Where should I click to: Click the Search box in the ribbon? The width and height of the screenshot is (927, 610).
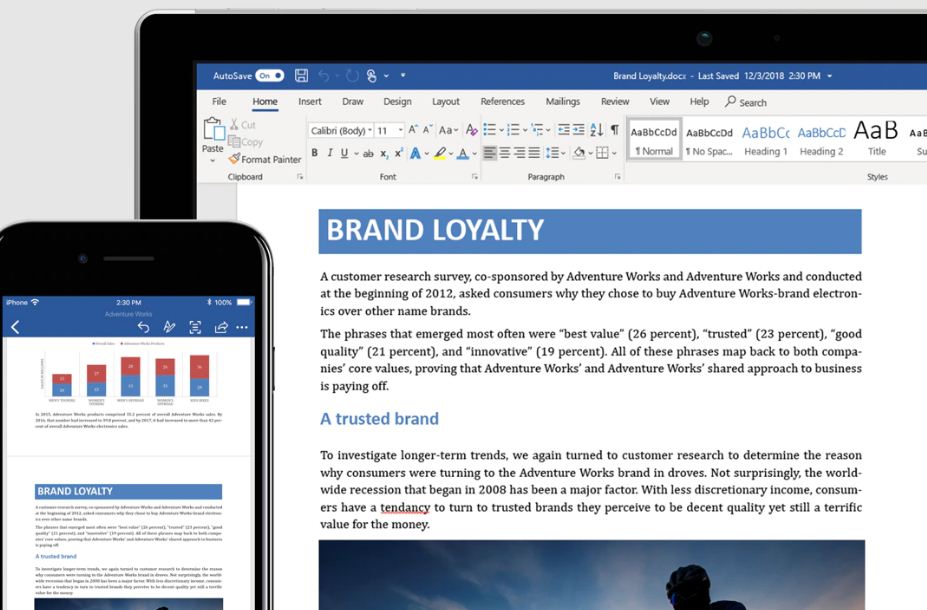pyautogui.click(x=746, y=102)
